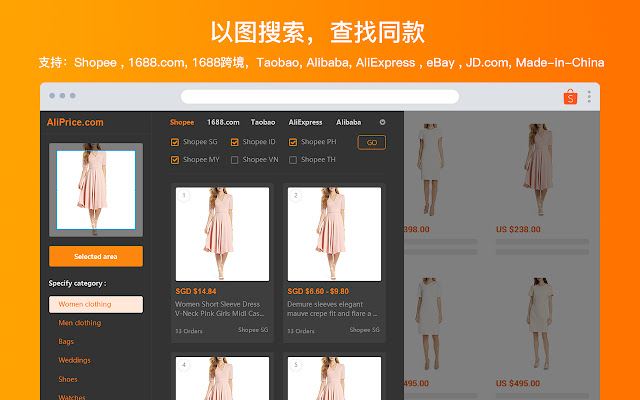Open result 4 dress thumbnail

[x=222, y=378]
